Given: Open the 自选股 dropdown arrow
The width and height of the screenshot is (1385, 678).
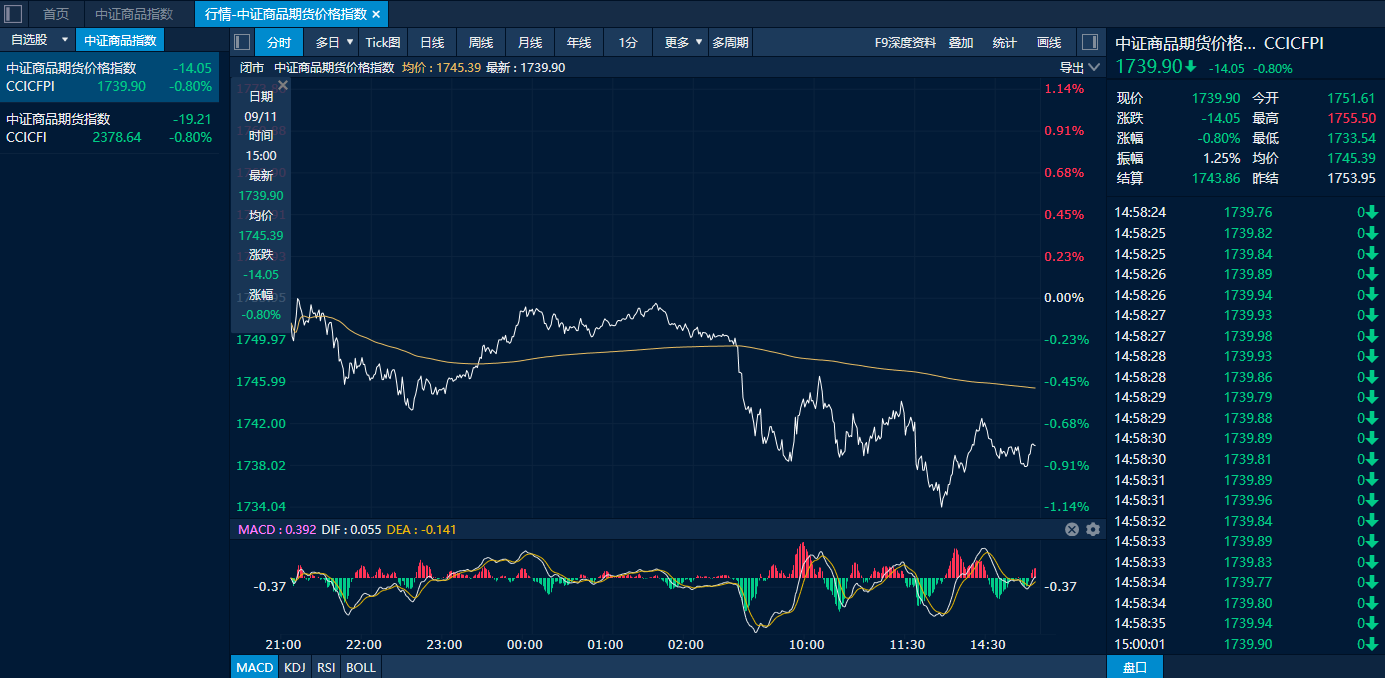Looking at the screenshot, I should pos(65,40).
